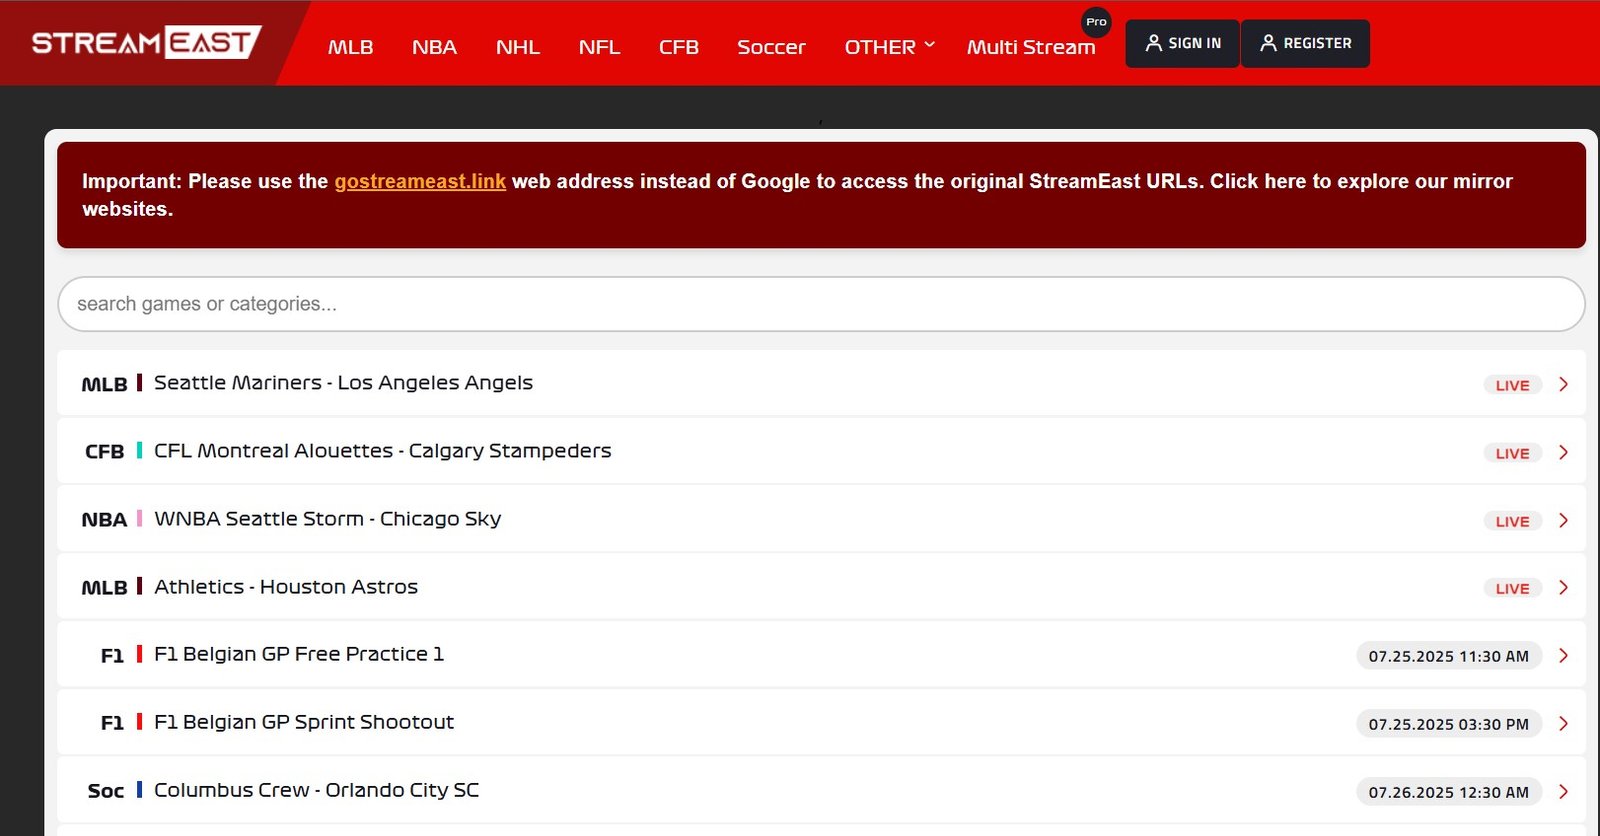Click the StreamEast logo
Screen dimensions: 1600x836
click(x=147, y=43)
